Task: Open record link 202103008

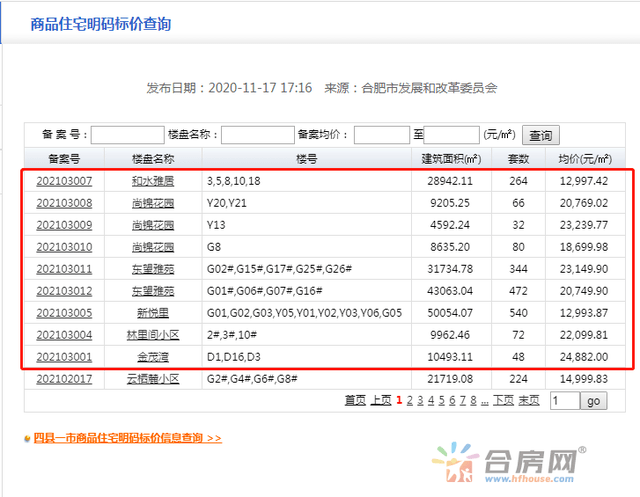Action: [64, 203]
